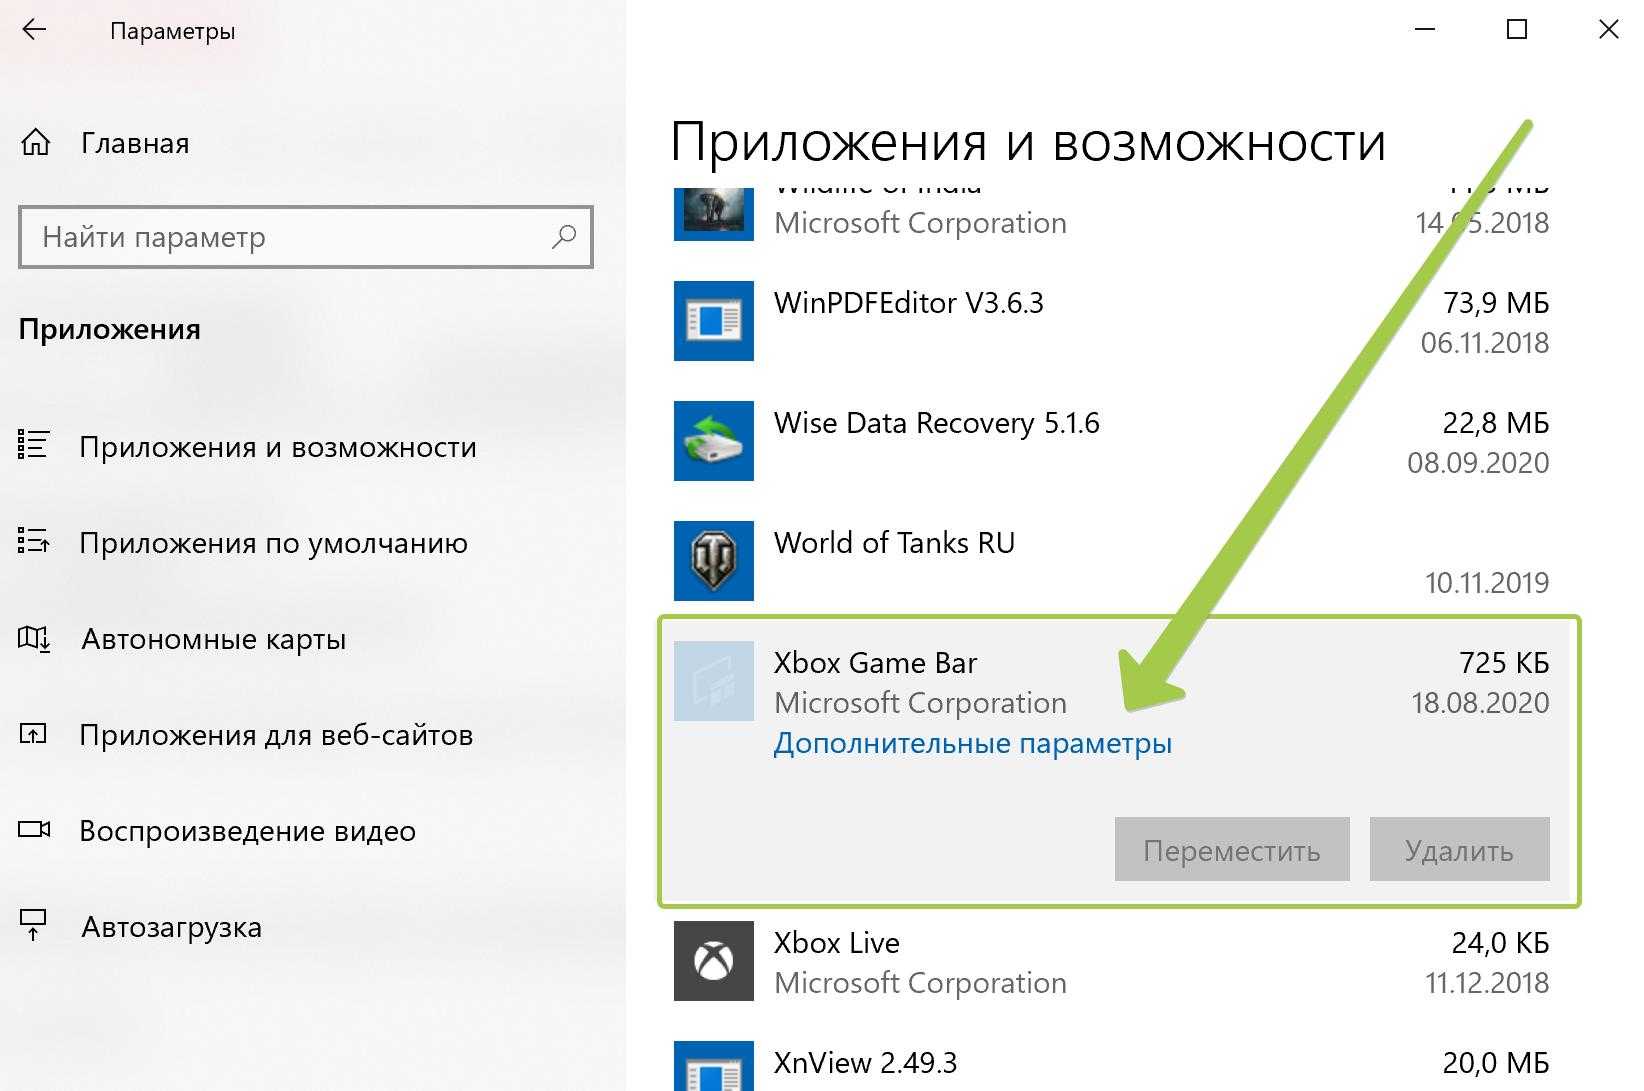
Task: Click the Удалить button
Action: (x=1460, y=849)
